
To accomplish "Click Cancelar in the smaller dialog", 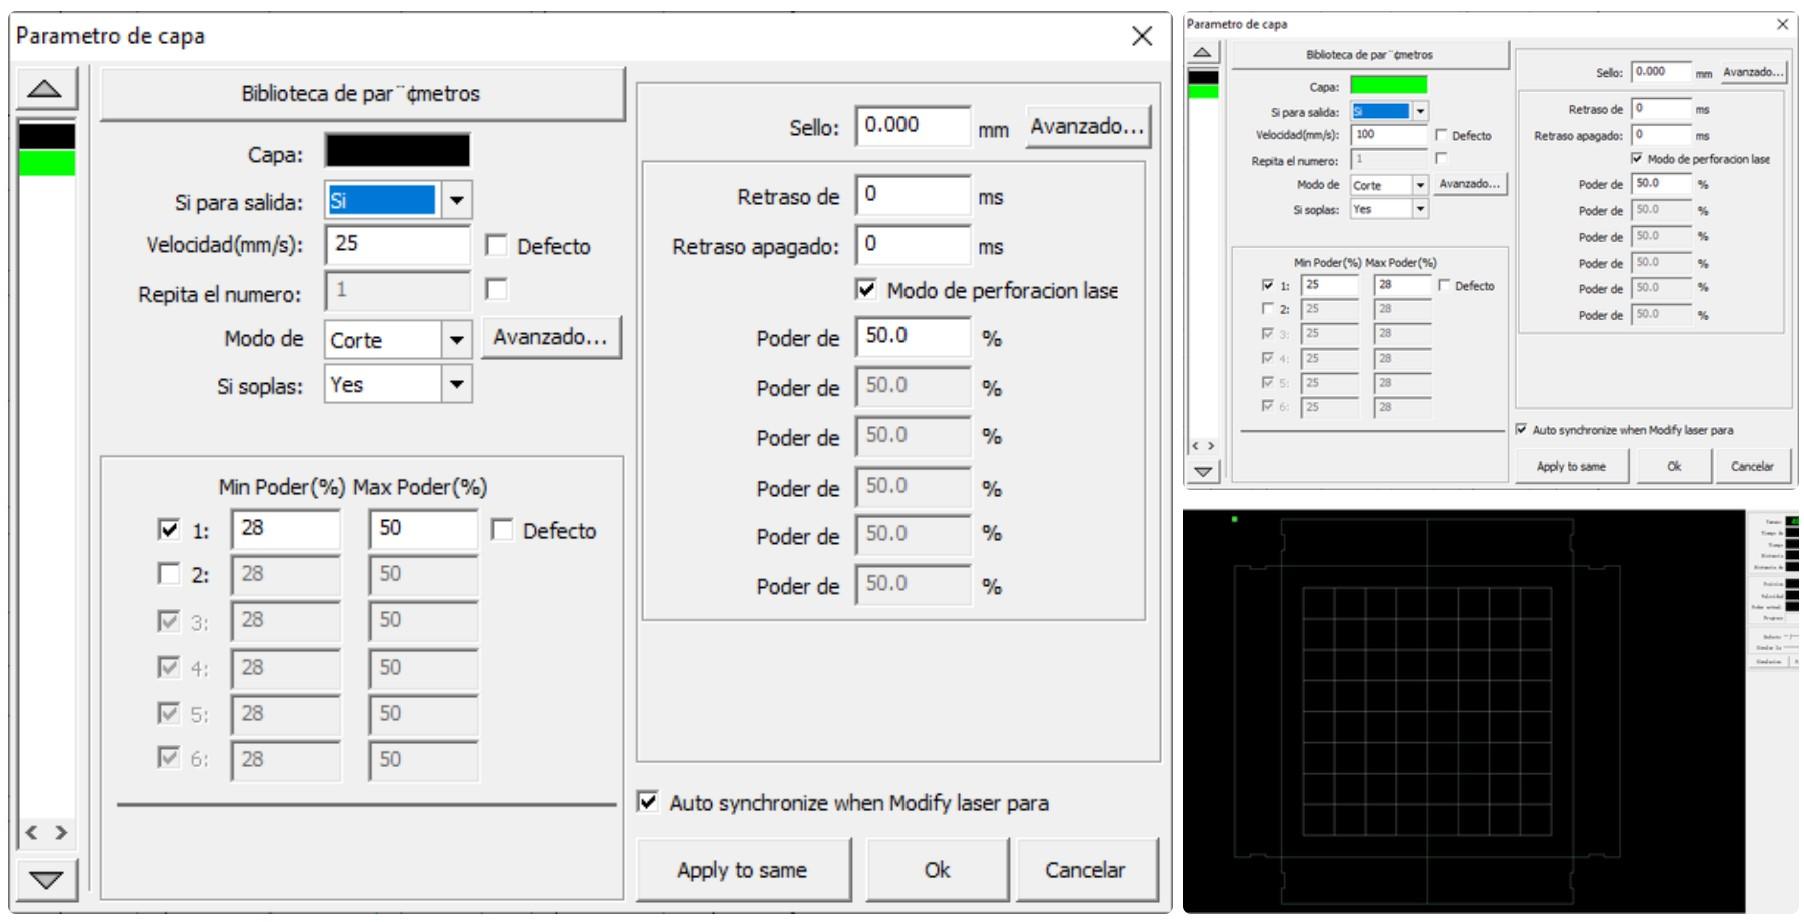I will (1752, 466).
